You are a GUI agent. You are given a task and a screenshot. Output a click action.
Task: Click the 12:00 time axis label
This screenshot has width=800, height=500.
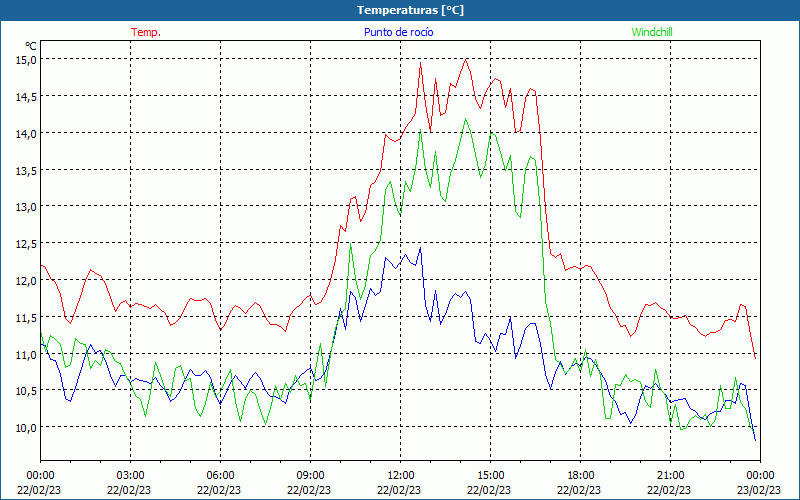pyautogui.click(x=401, y=476)
